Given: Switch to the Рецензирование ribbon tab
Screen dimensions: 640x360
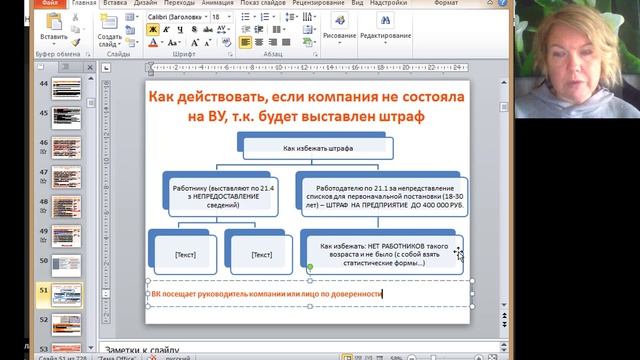Looking at the screenshot, I should (x=318, y=3).
